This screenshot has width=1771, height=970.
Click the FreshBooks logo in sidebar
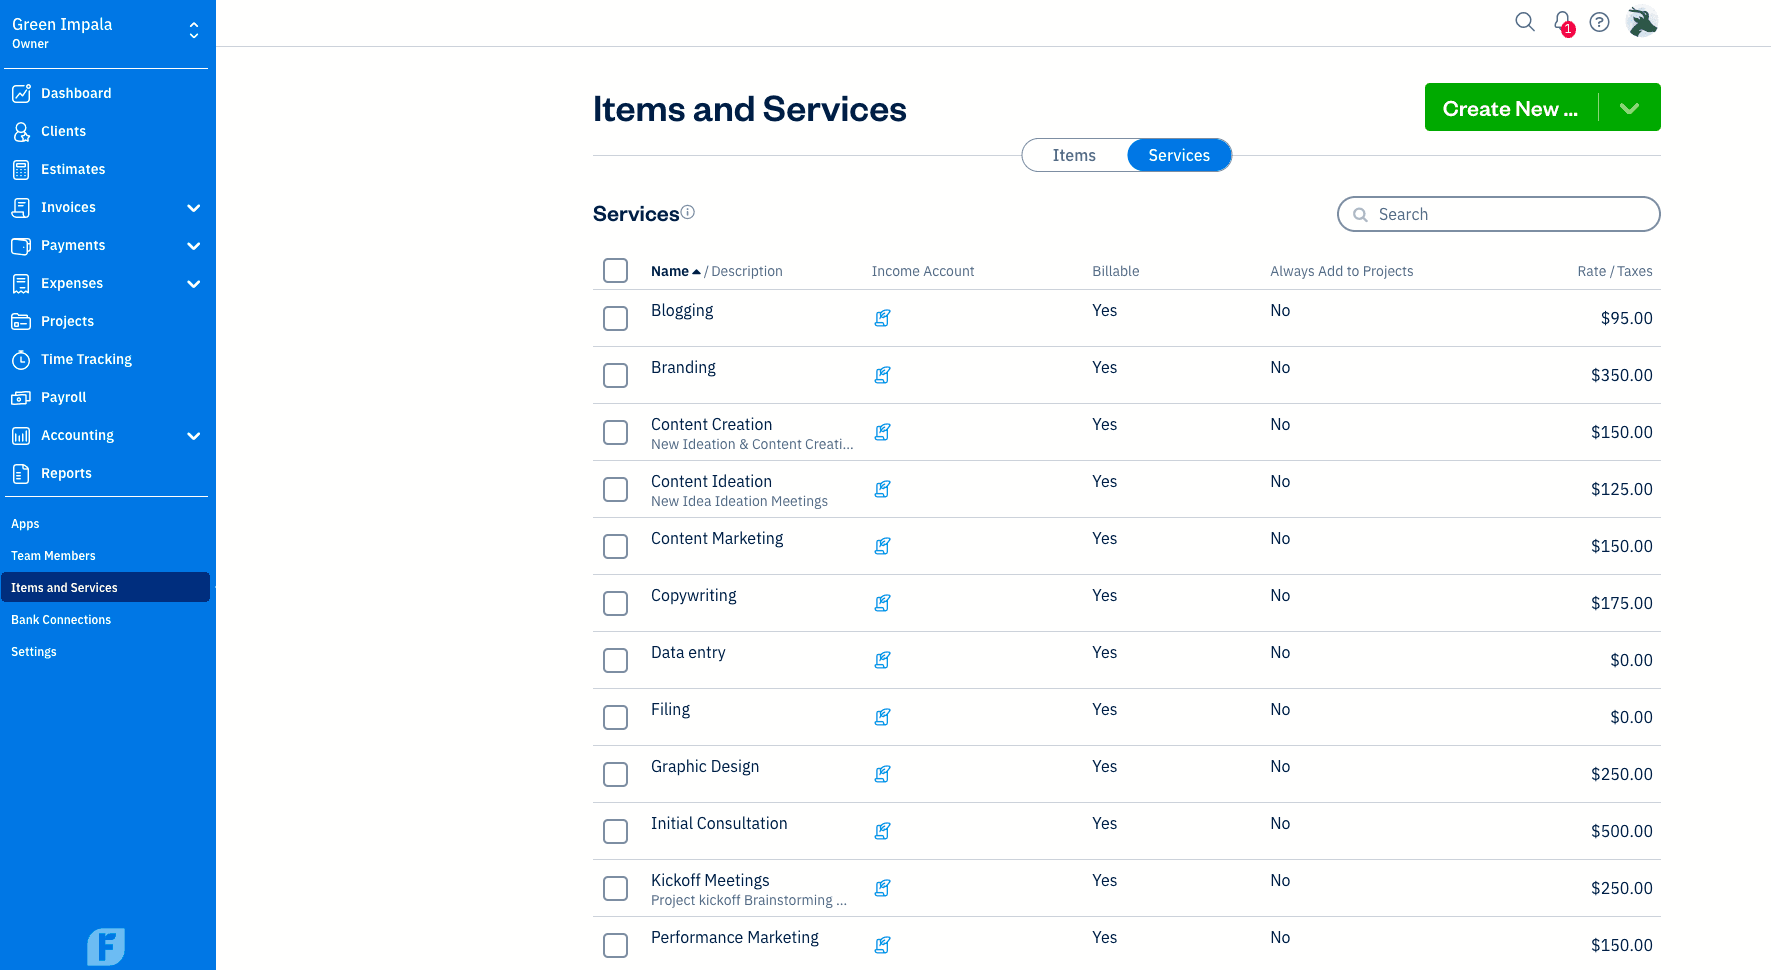click(x=106, y=946)
